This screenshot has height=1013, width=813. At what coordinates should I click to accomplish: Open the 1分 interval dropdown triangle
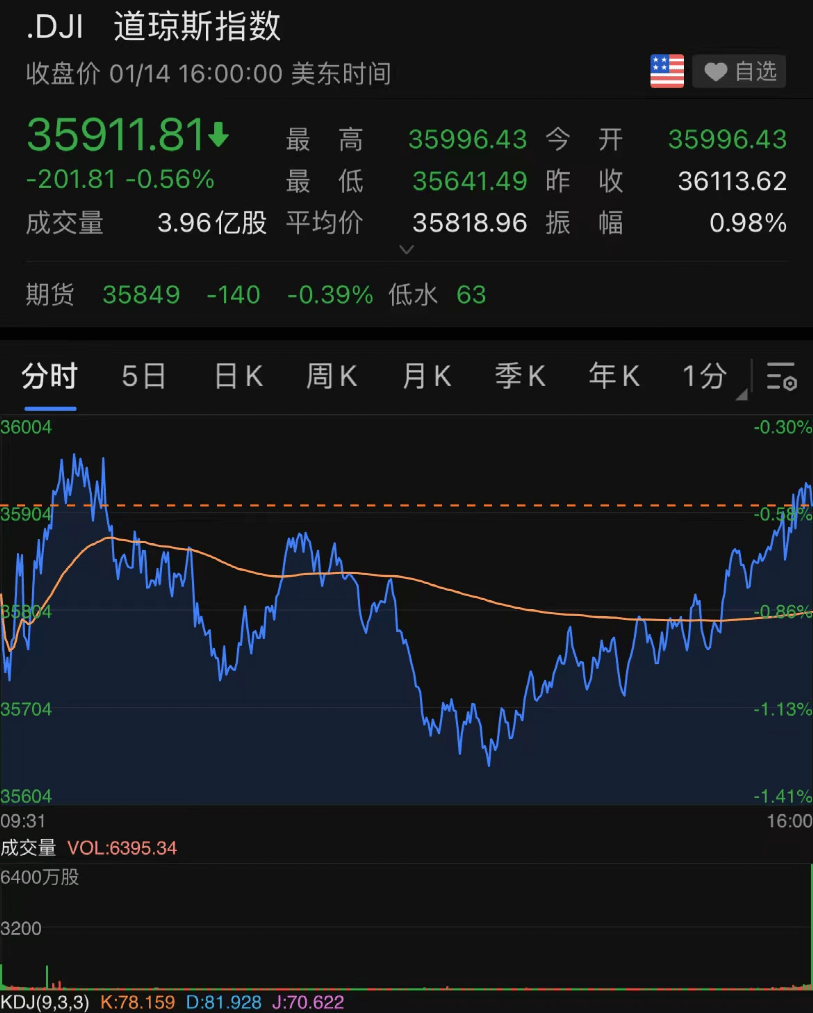coord(742,394)
